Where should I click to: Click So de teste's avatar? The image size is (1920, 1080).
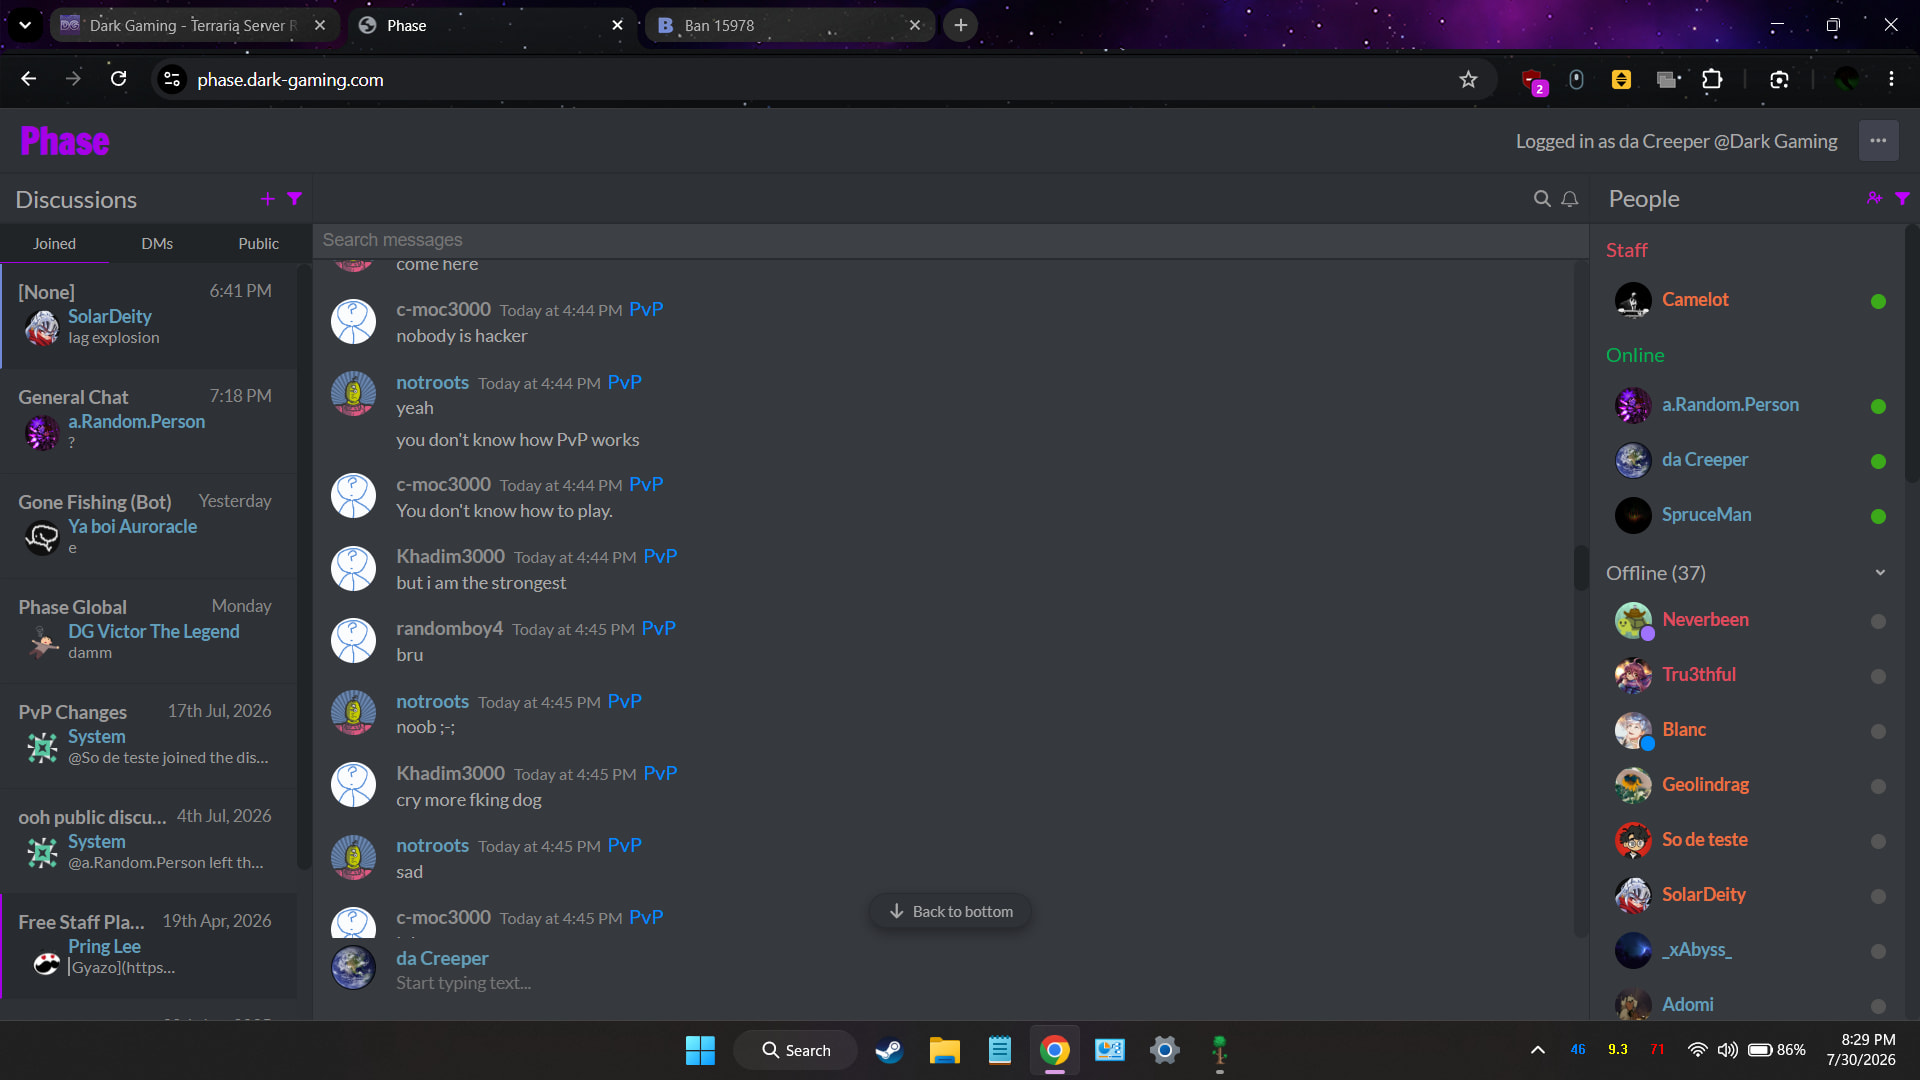point(1633,840)
